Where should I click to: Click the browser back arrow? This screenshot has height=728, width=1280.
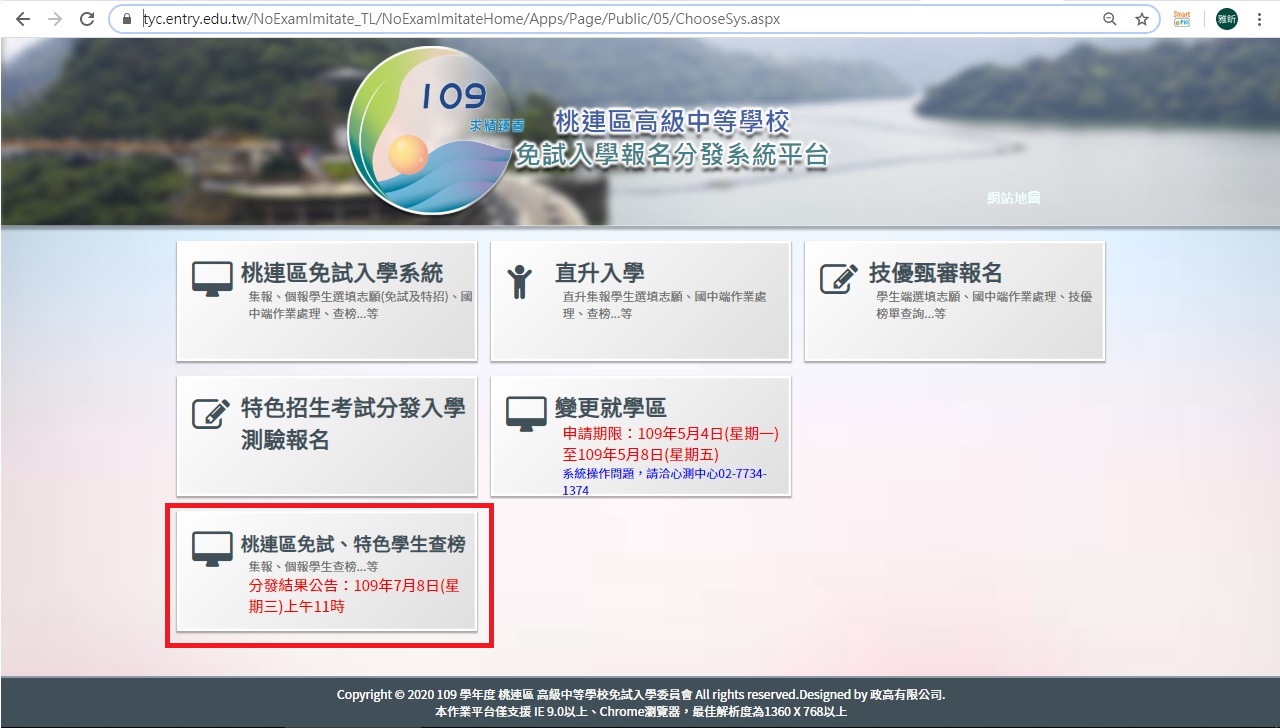22,19
